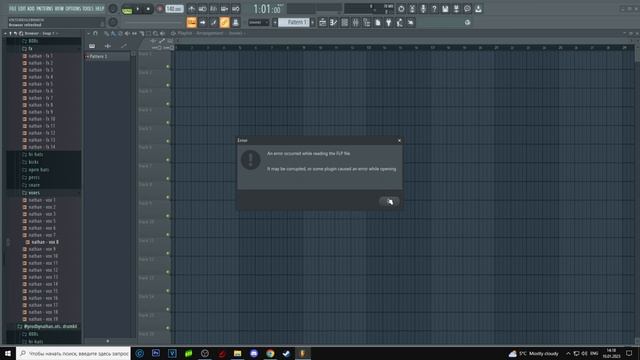The height and width of the screenshot is (360, 640).
Task: Toggle wait for input recording
Action: point(202,9)
